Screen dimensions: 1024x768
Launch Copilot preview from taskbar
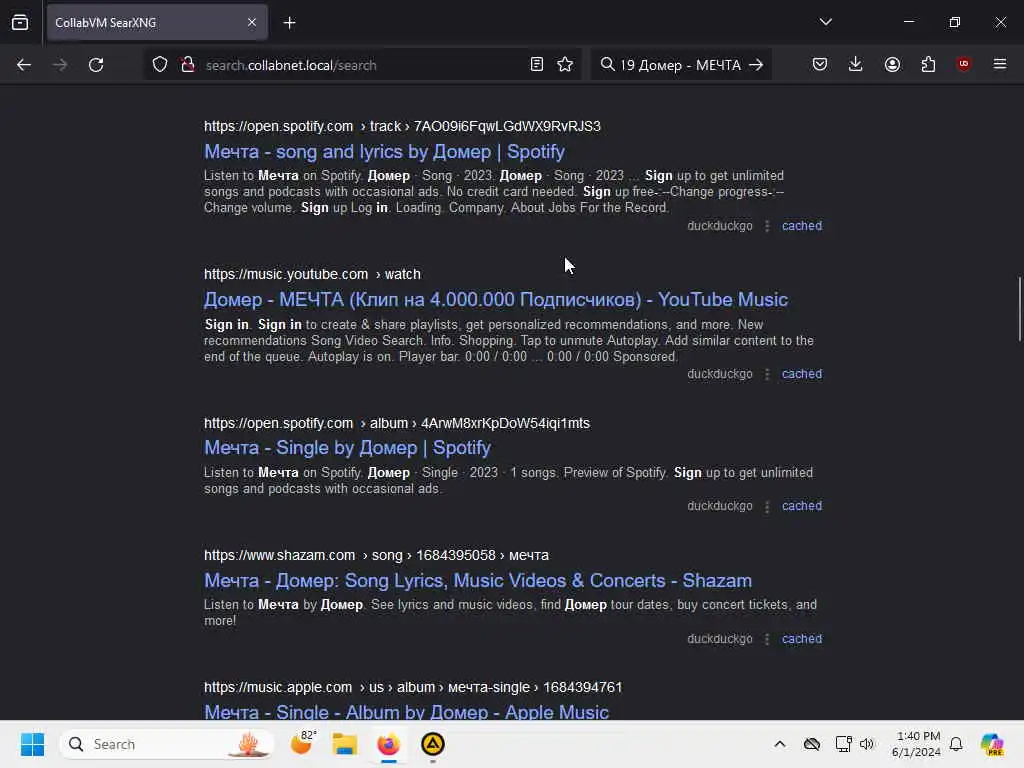pyautogui.click(x=992, y=744)
